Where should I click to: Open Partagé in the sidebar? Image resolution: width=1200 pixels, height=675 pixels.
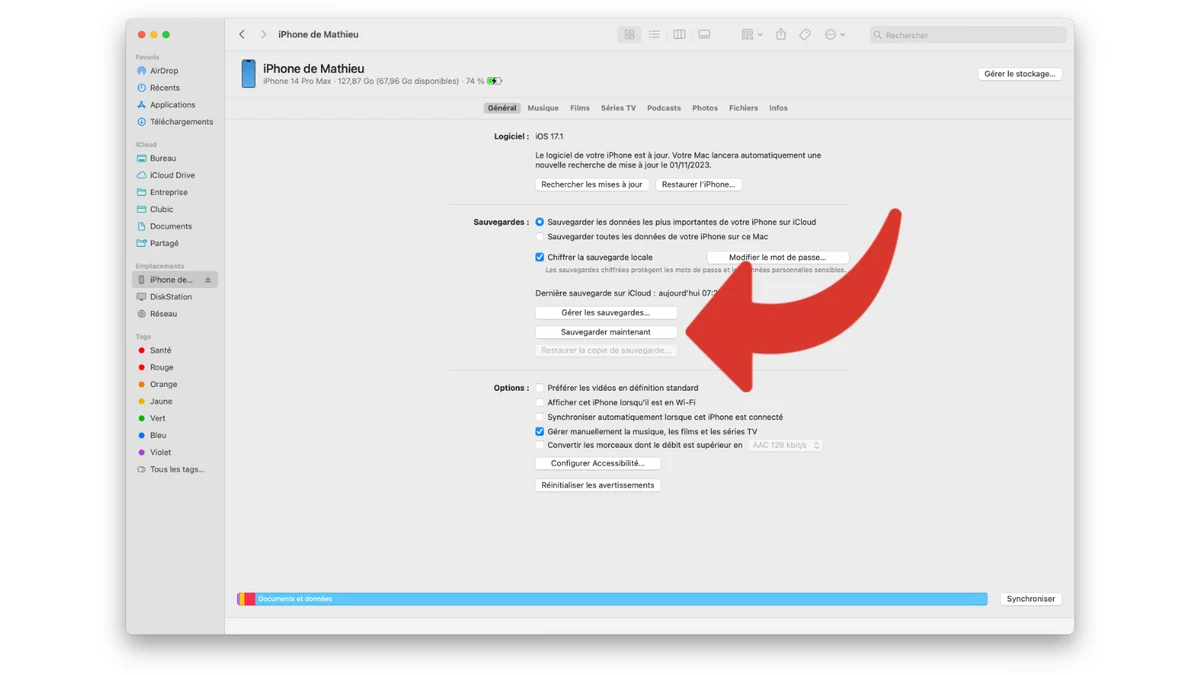(x=164, y=243)
